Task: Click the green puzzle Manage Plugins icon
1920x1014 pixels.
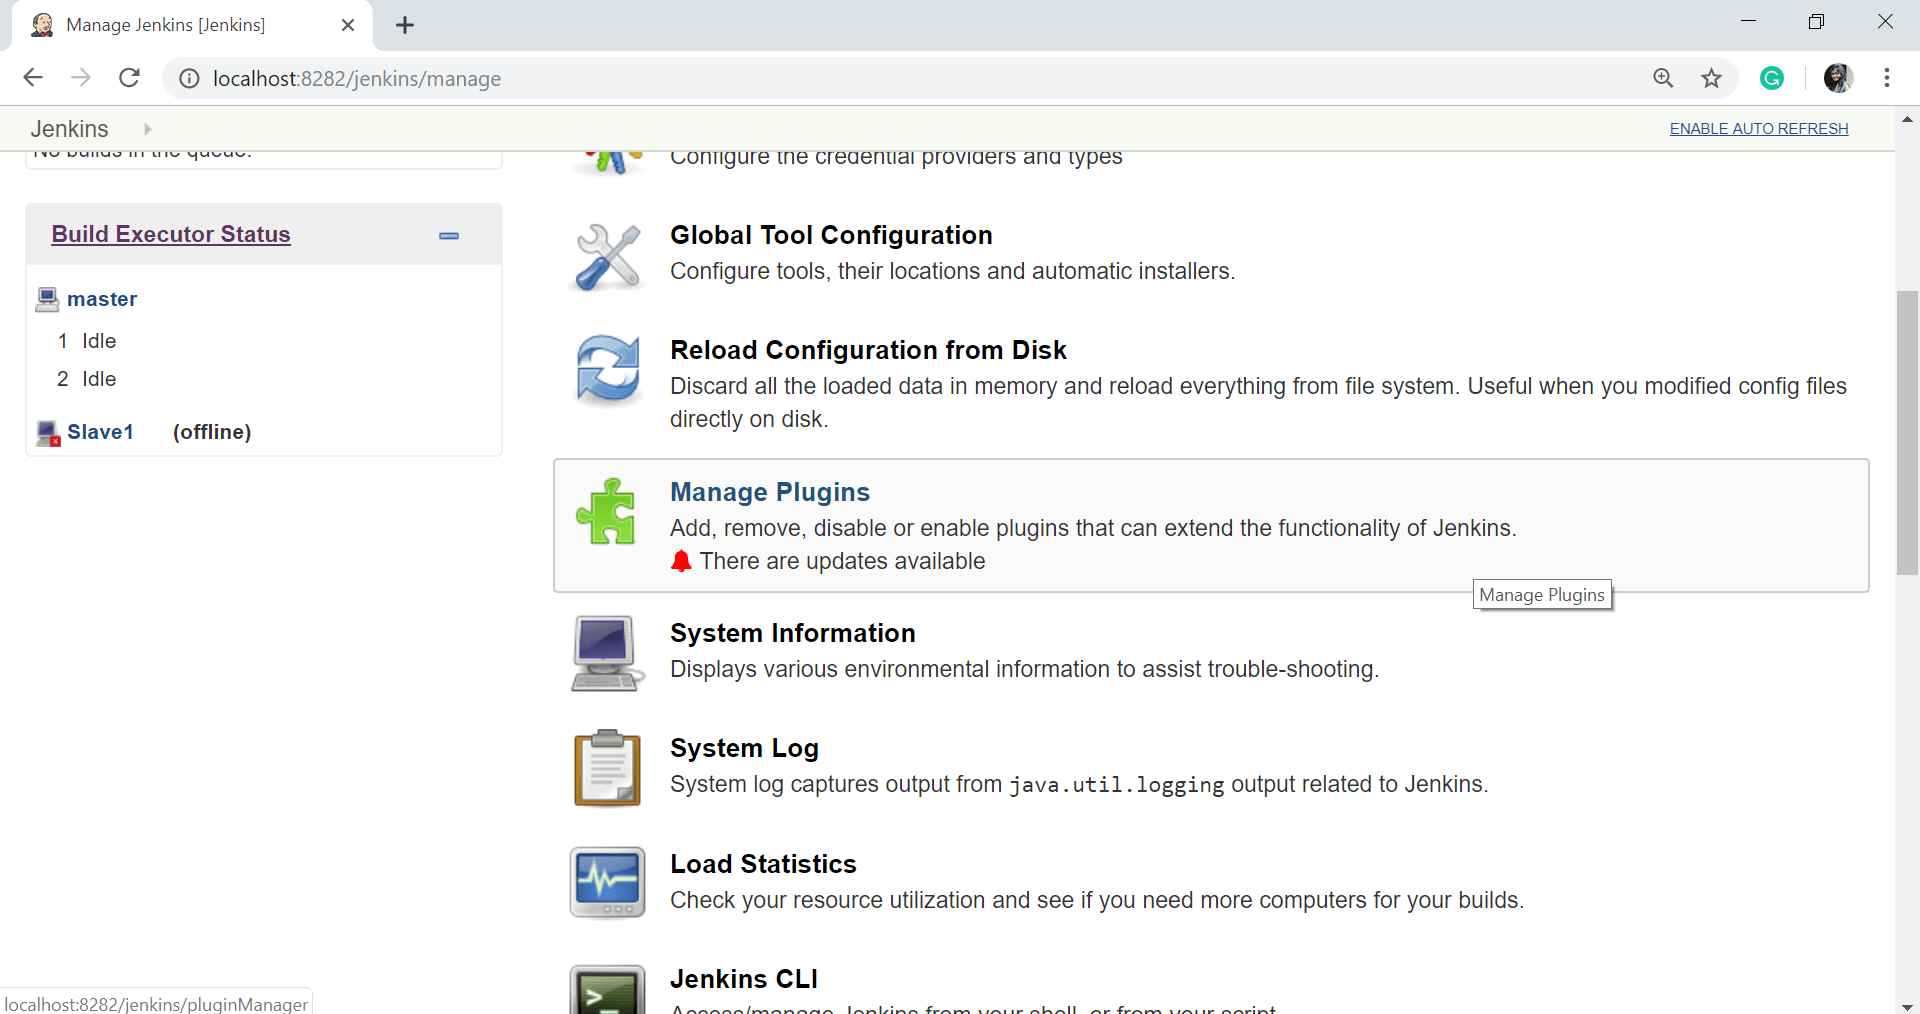Action: [606, 511]
